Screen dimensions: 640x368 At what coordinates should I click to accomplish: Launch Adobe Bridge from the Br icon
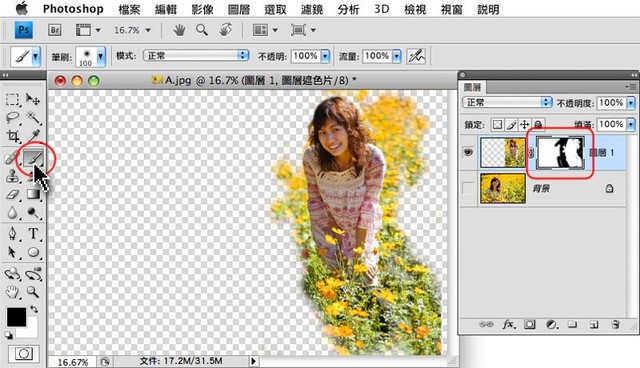(54, 30)
